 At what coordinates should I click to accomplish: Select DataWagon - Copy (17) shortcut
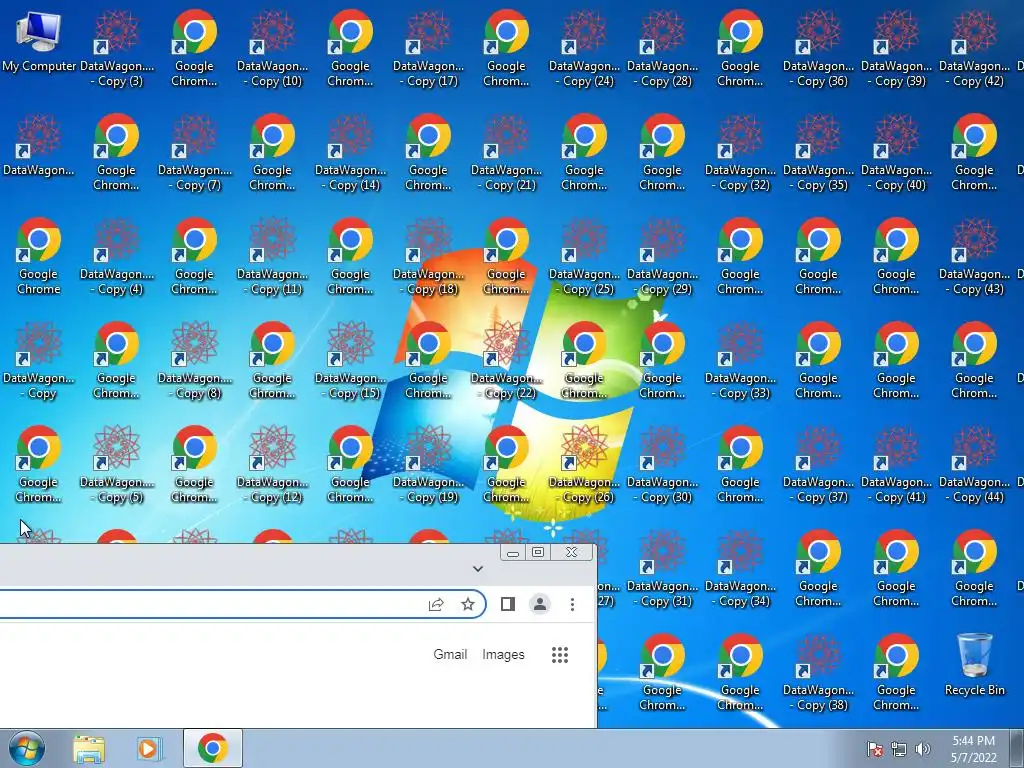[428, 49]
